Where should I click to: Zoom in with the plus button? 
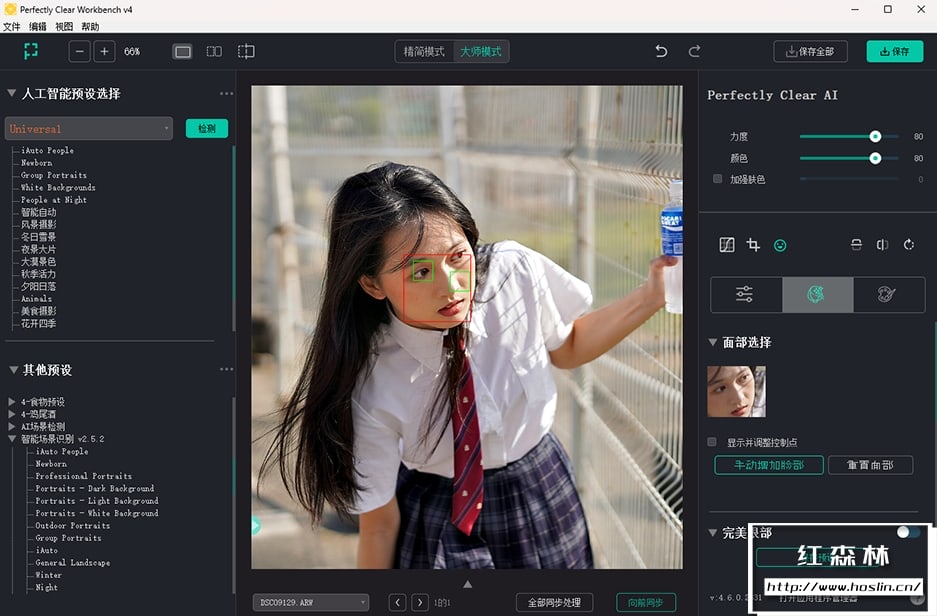104,51
